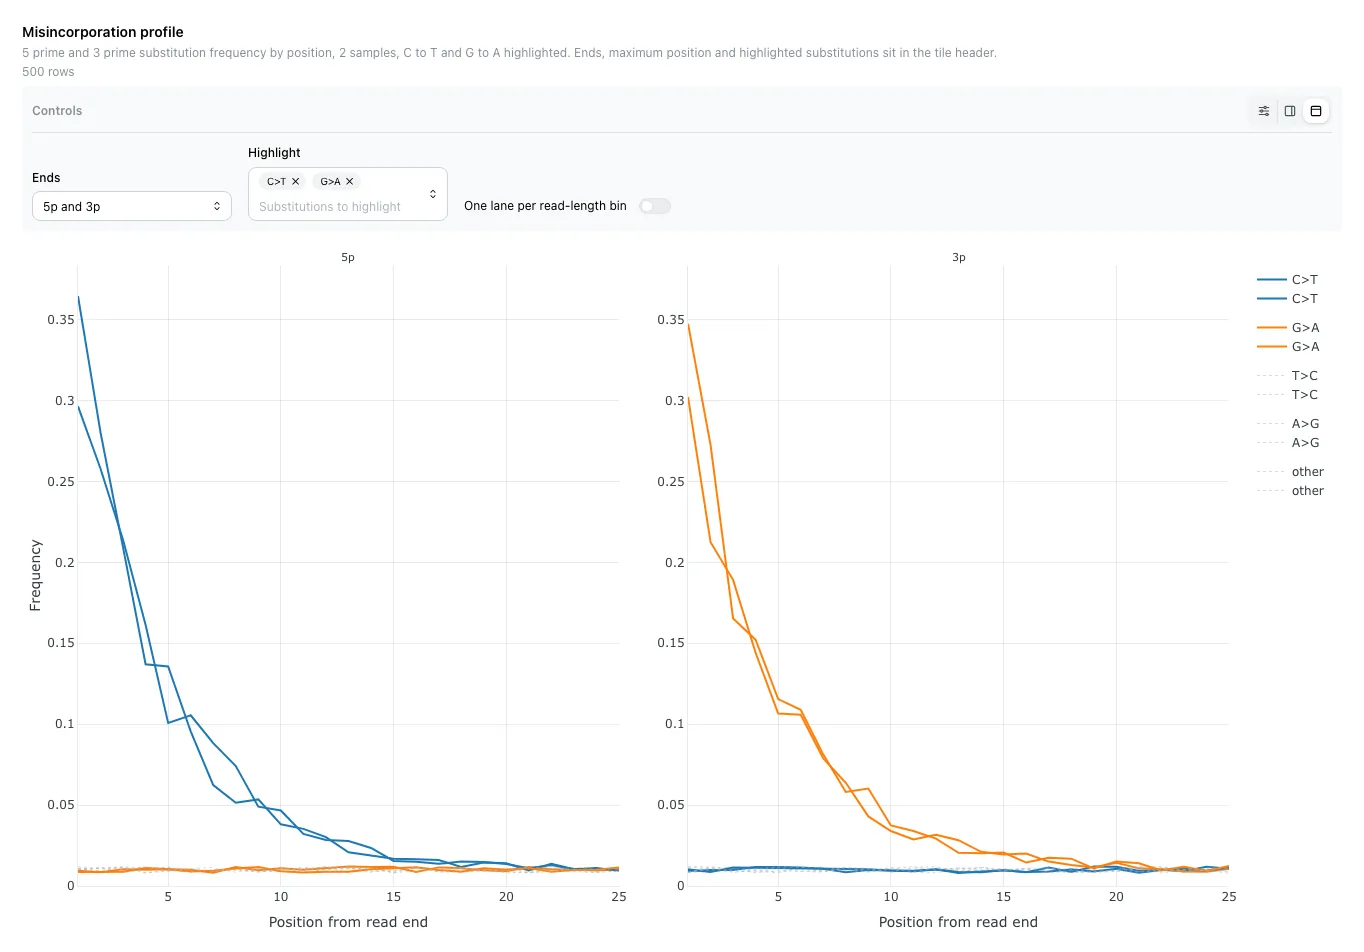The image size is (1364, 952).
Task: Click the 3p facet title
Action: click(x=958, y=258)
